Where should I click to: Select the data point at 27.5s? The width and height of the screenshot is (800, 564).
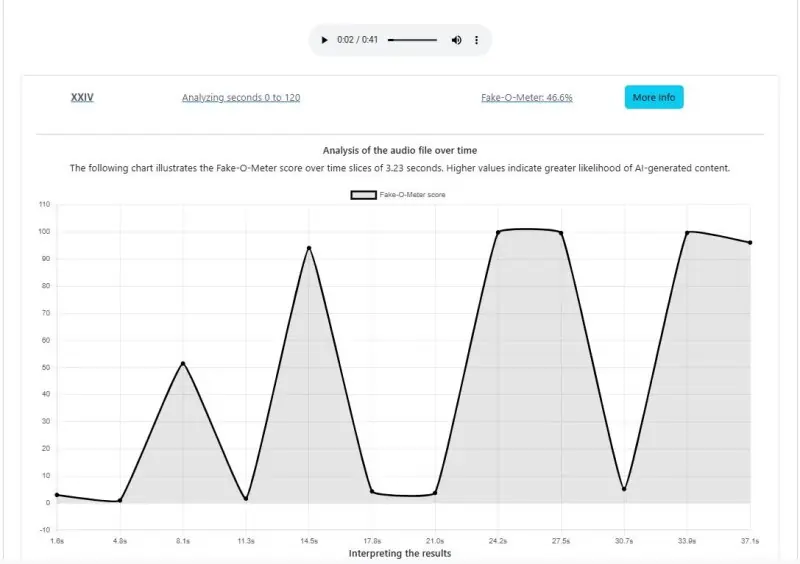561,233
